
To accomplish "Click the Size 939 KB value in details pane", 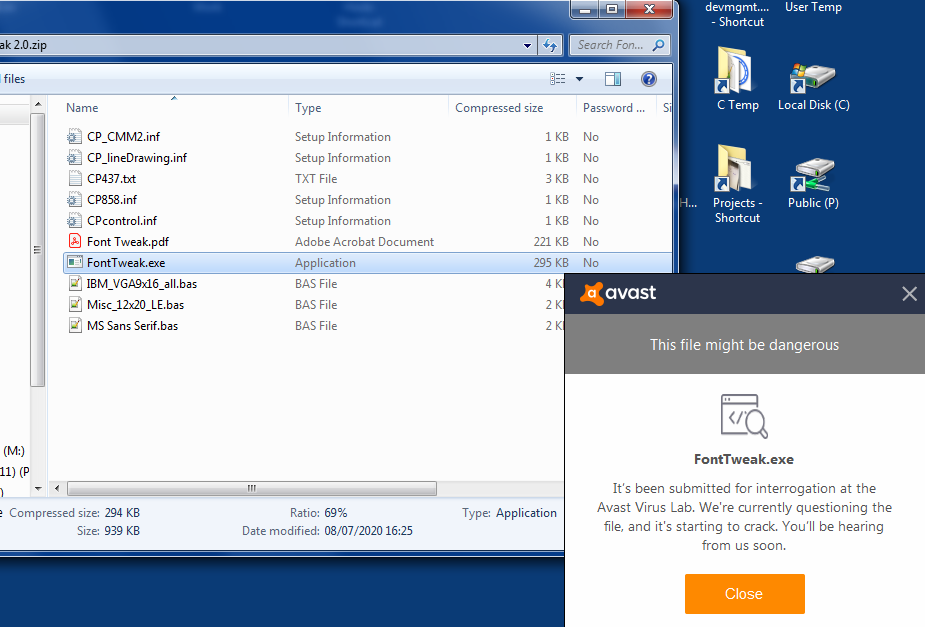I will pos(122,531).
